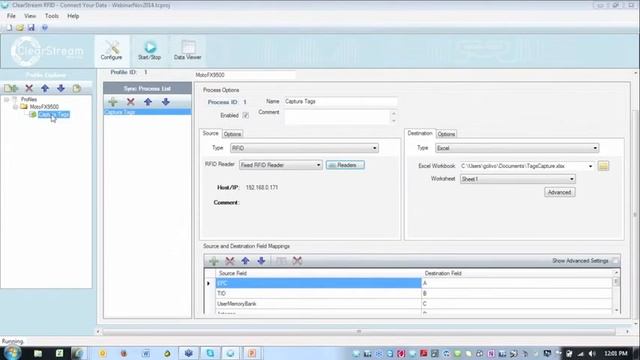This screenshot has height=360, width=640.
Task: Move process down in Sync Process List
Action: click(x=165, y=102)
